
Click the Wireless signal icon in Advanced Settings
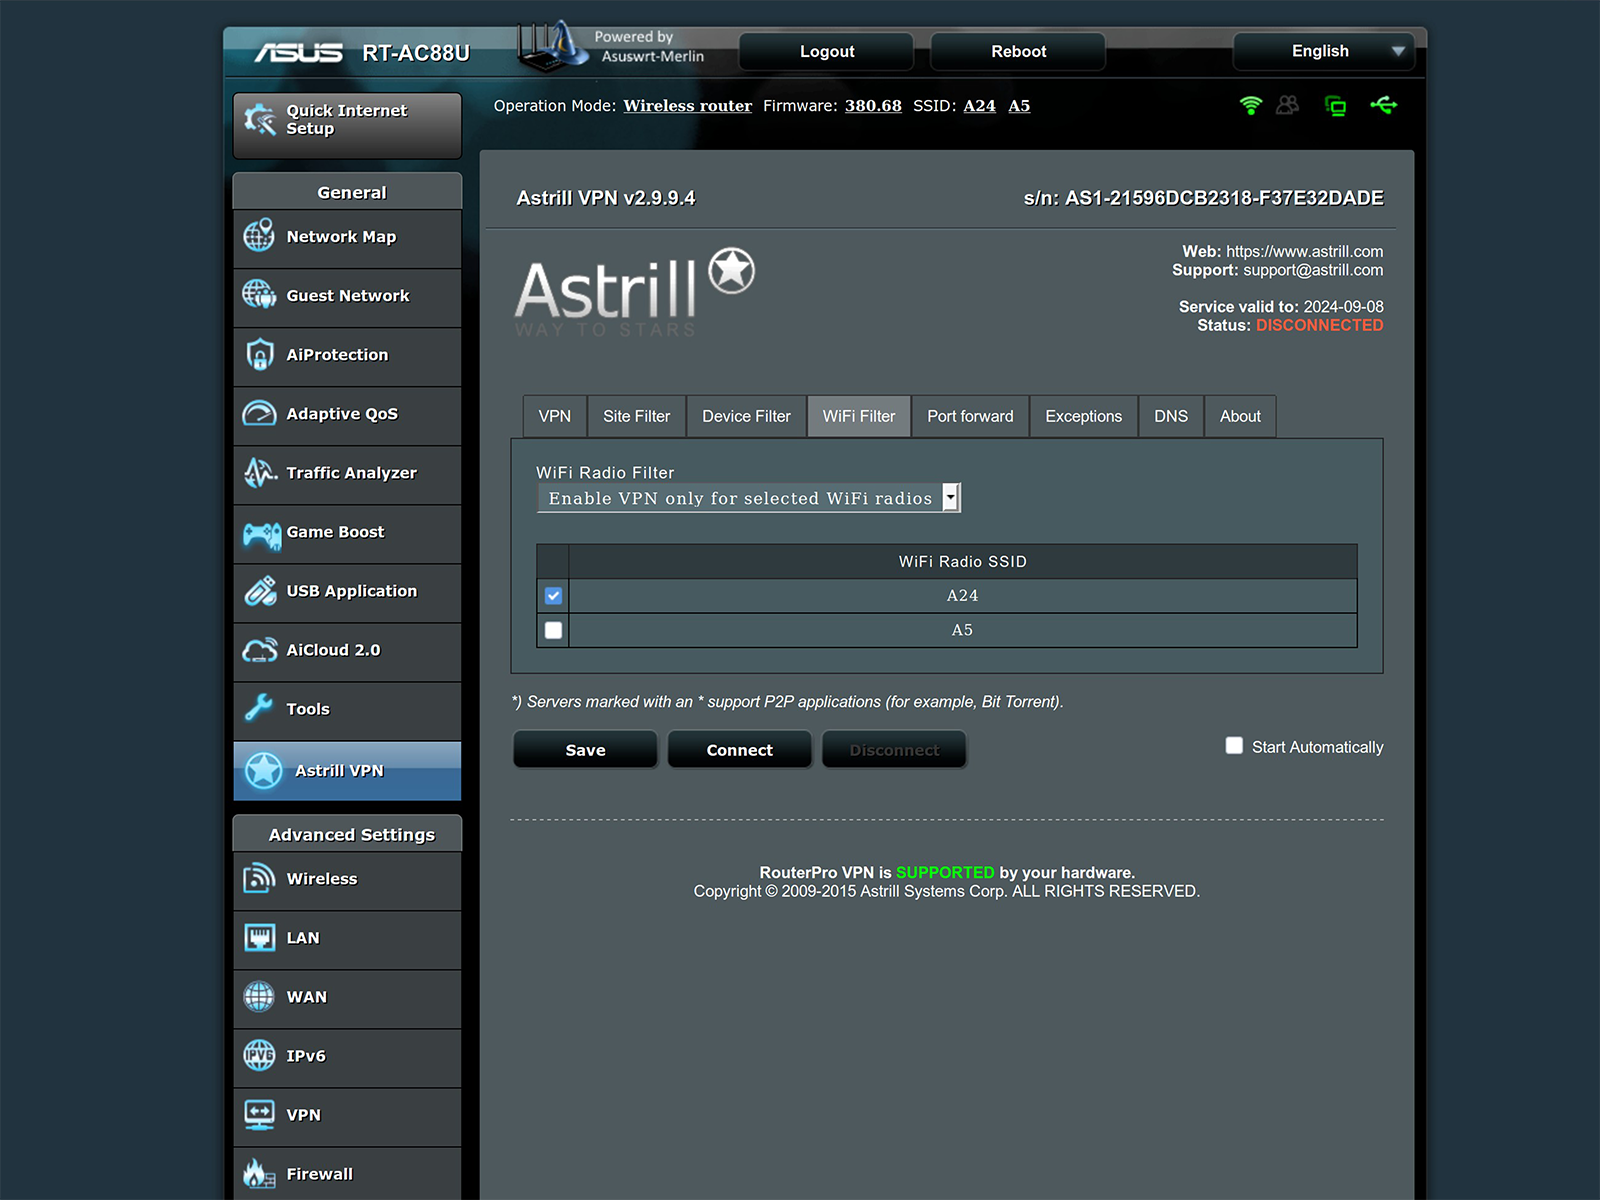pos(259,878)
